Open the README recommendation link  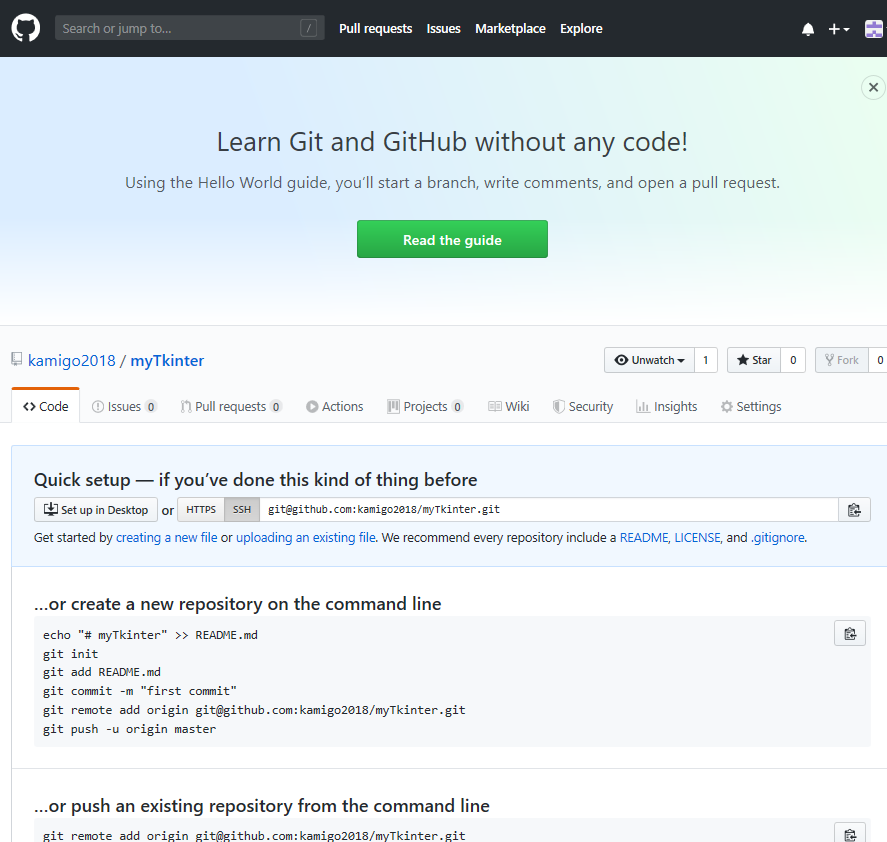(644, 537)
